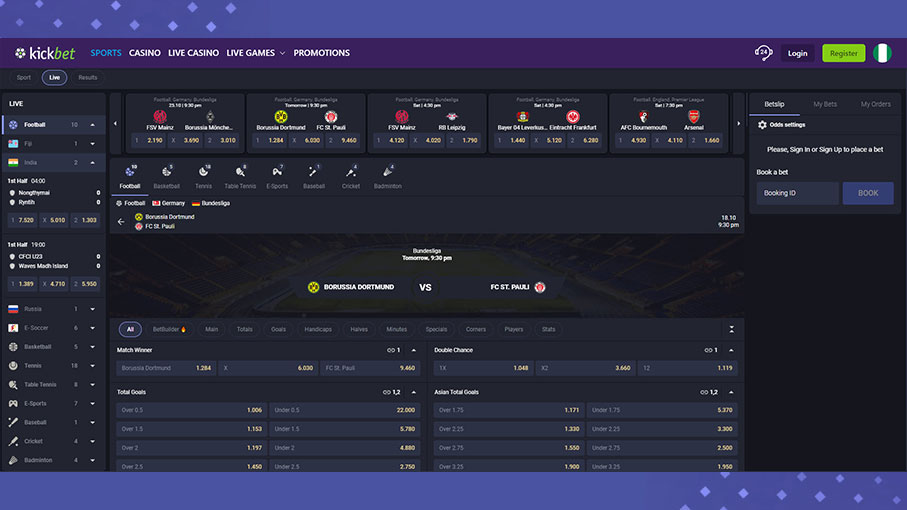Select the Results toggle pill

click(x=88, y=77)
